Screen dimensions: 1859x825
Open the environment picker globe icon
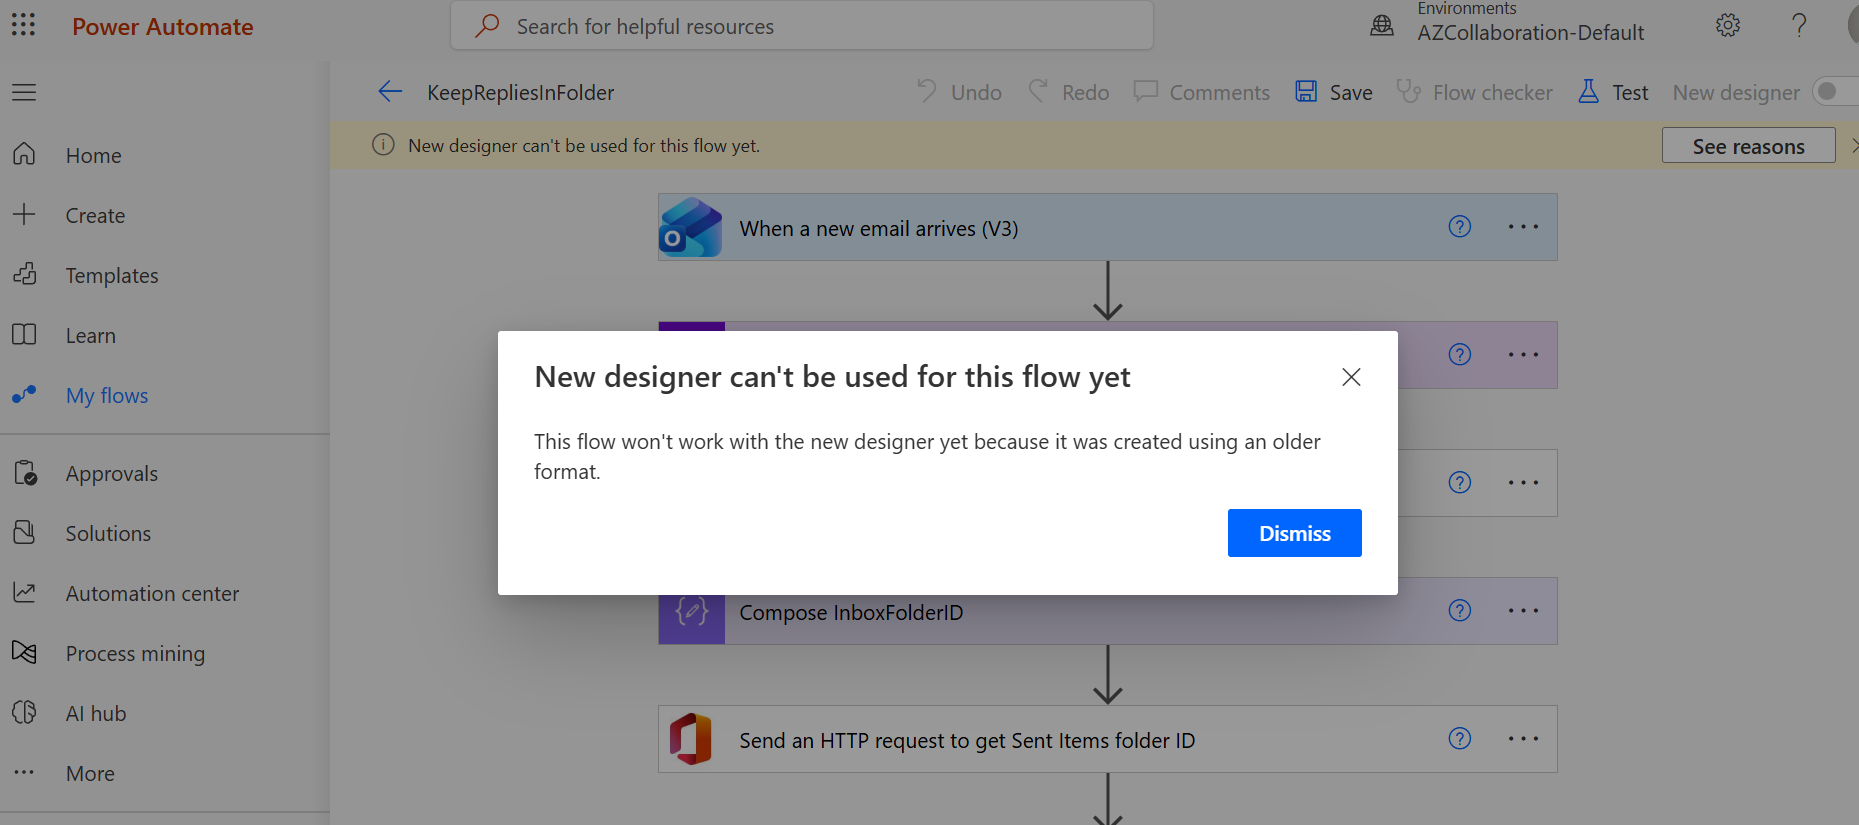pos(1382,26)
